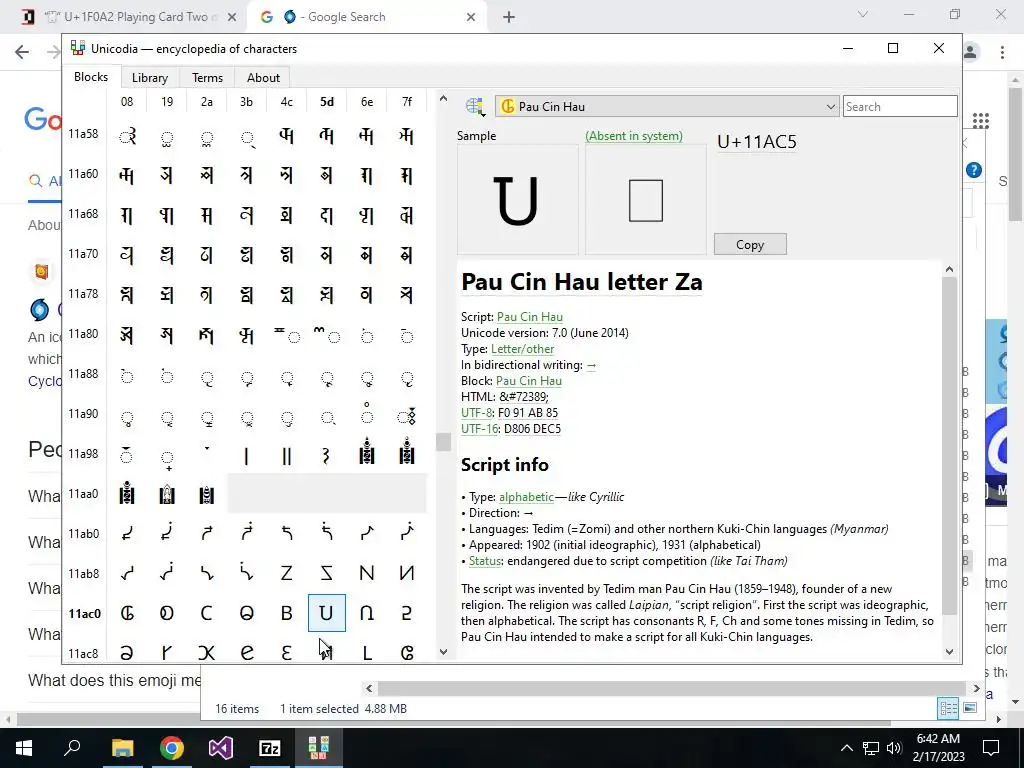Open the notification center
This screenshot has height=768, width=1024.
point(991,748)
